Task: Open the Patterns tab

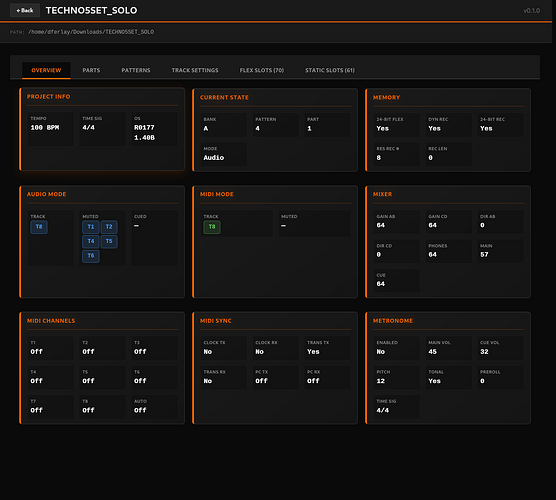Action: pos(136,70)
